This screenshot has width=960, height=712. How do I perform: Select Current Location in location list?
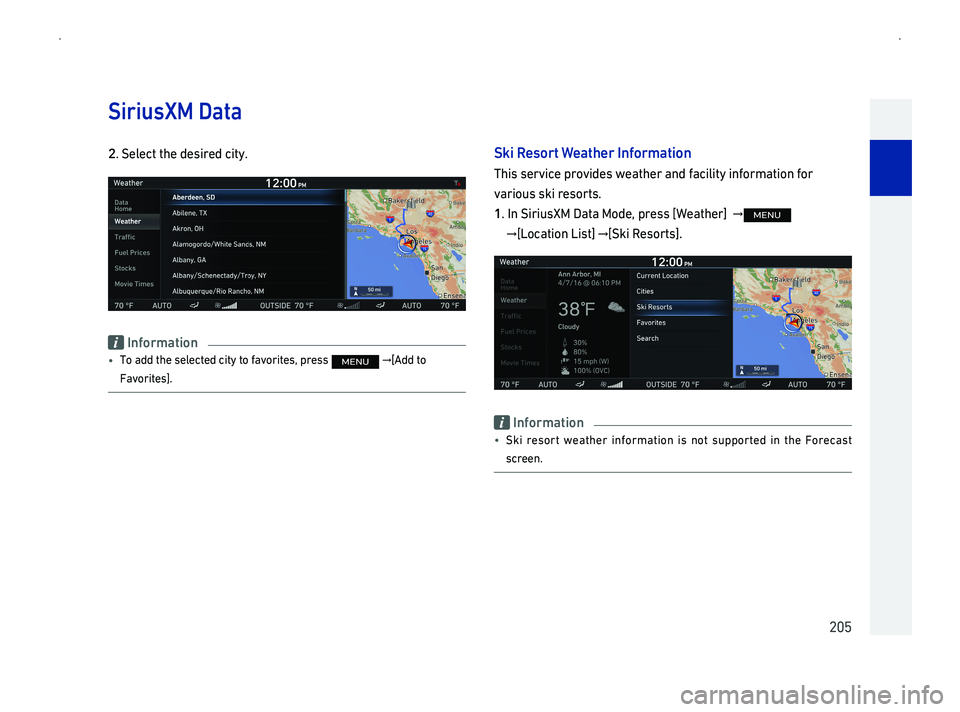pos(681,276)
